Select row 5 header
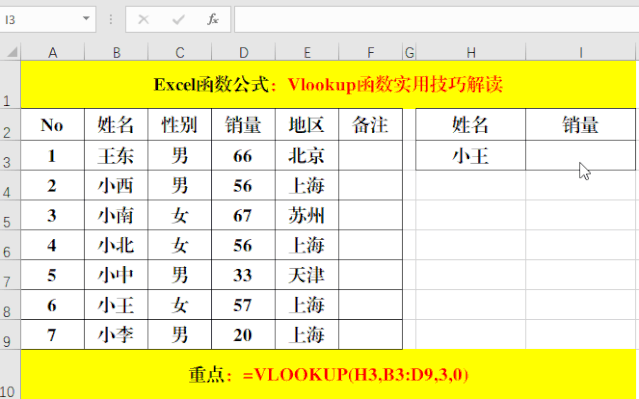This screenshot has width=639, height=399. point(10,215)
